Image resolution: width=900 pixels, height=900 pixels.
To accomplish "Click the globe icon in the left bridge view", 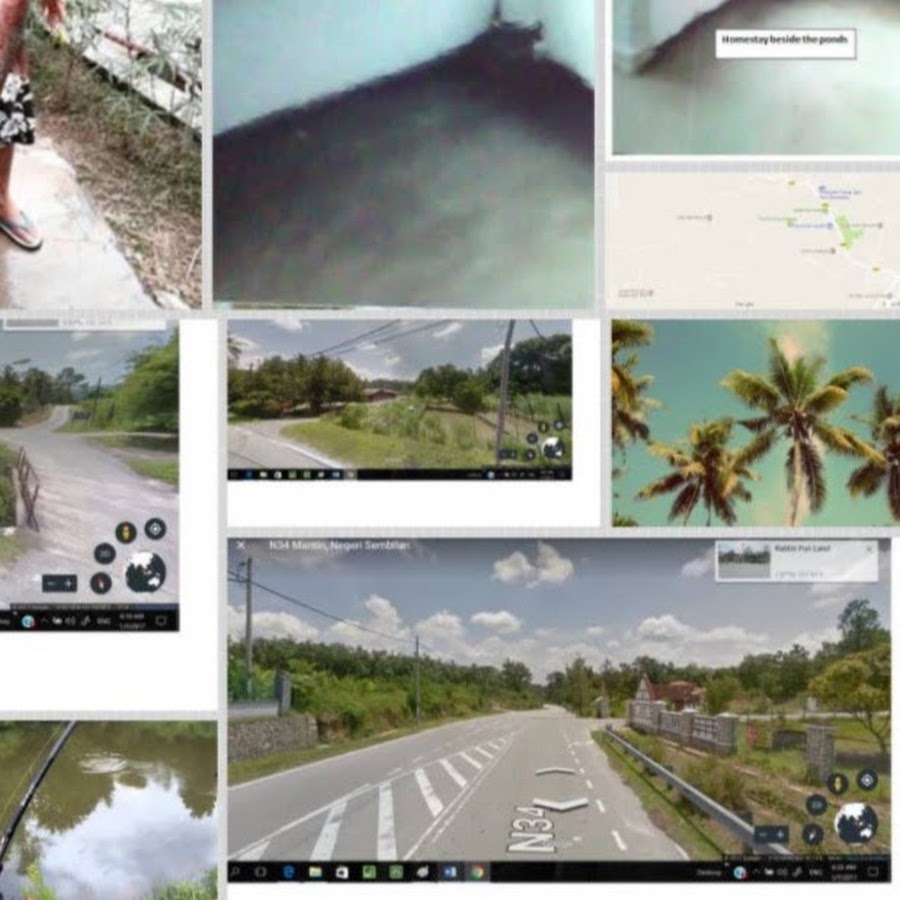I will tap(145, 573).
